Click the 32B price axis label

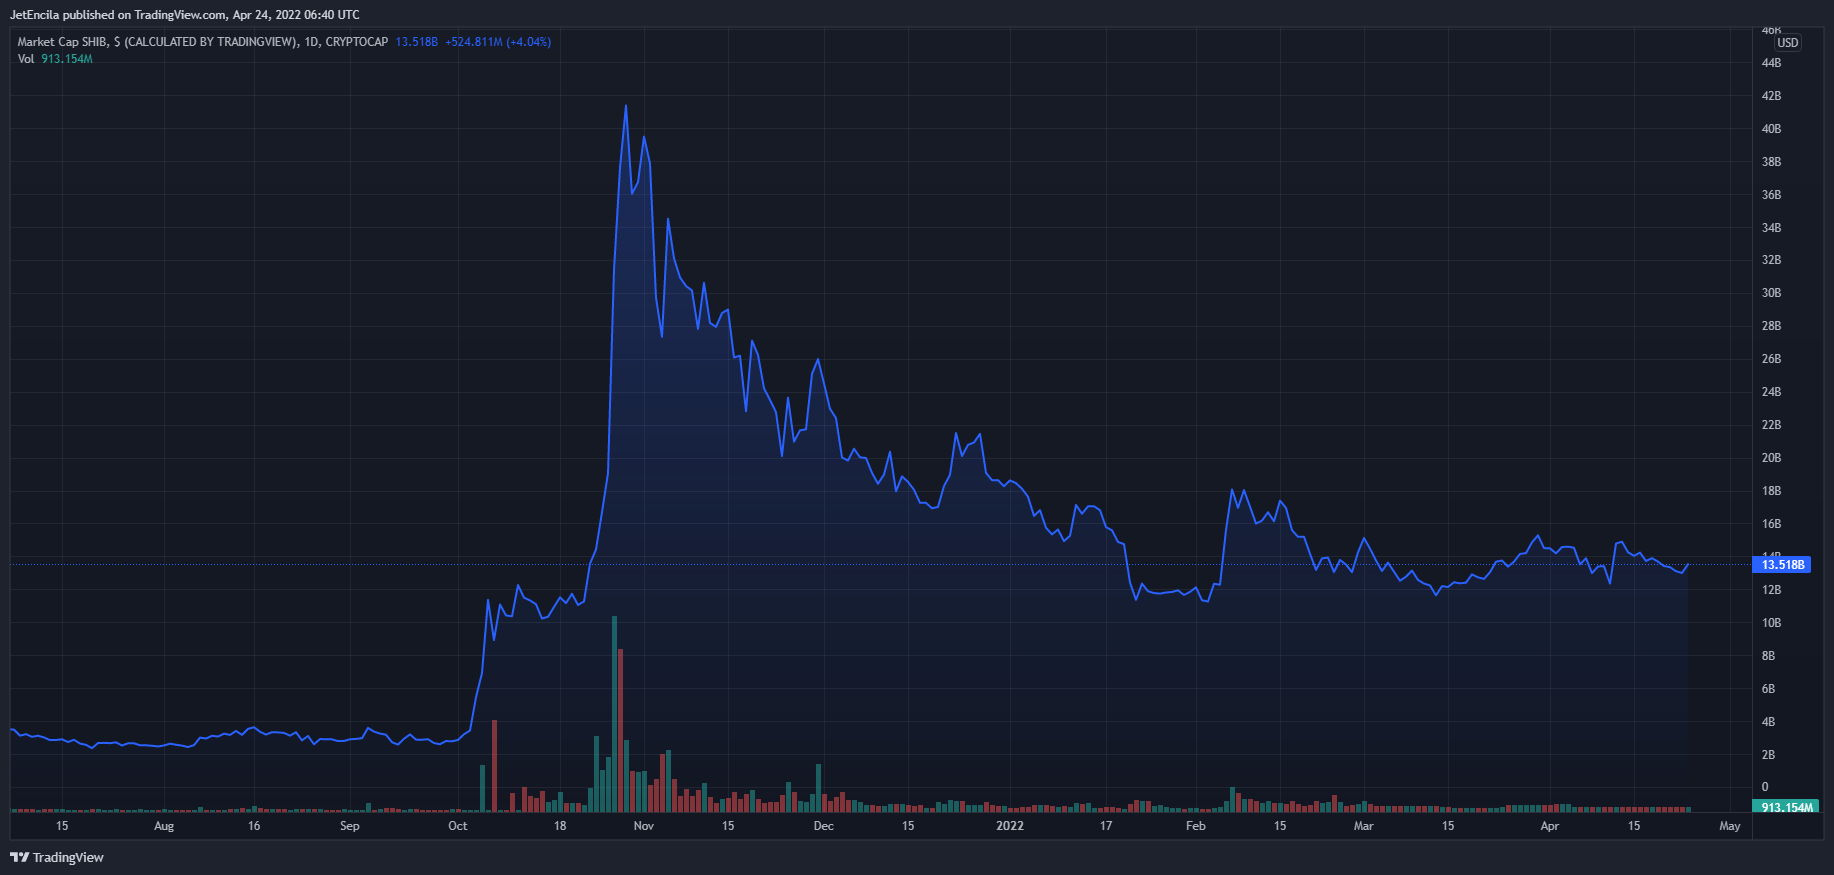click(1771, 260)
